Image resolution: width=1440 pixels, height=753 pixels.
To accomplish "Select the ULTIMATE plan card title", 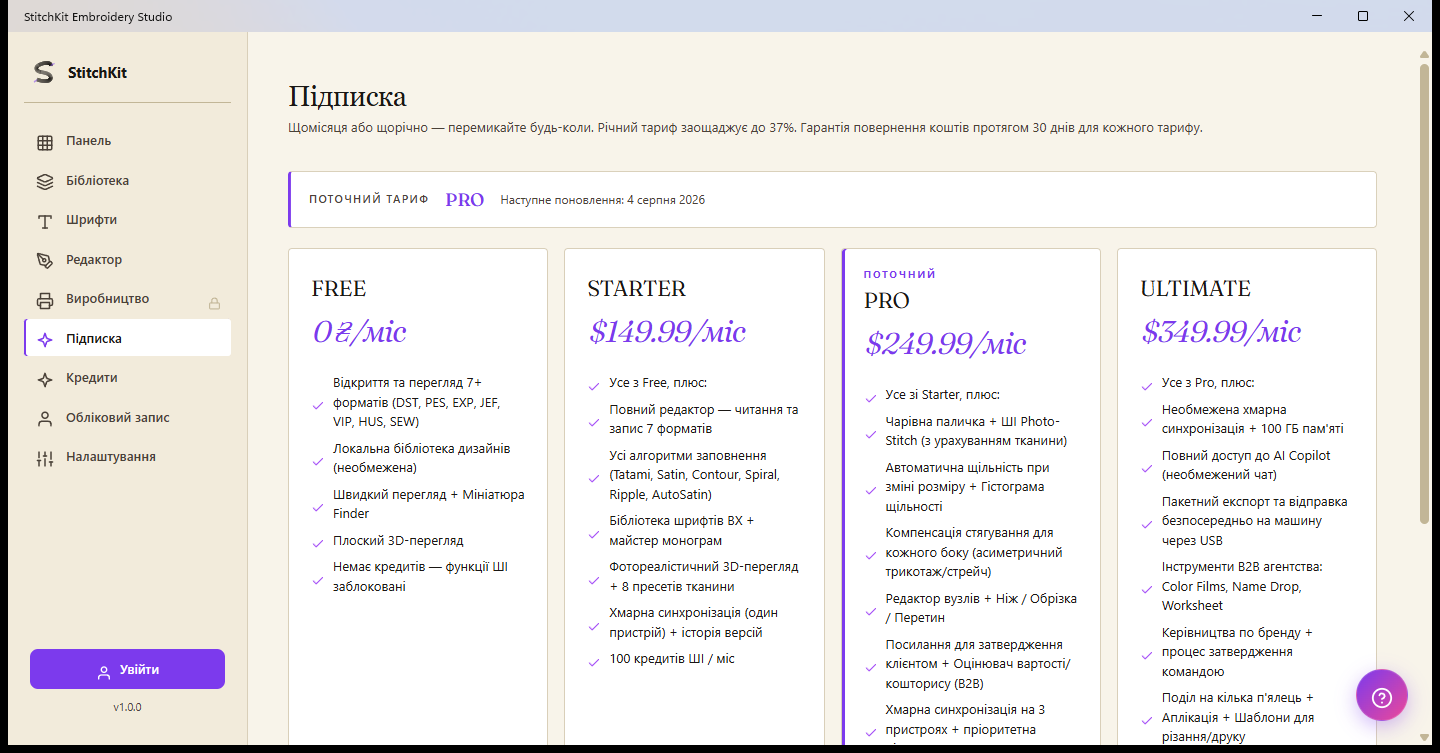I will (x=1195, y=289).
